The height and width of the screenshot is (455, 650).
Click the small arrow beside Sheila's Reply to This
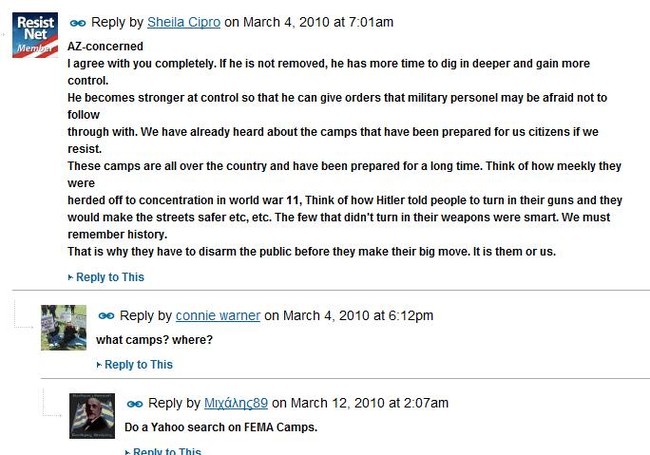pos(70,277)
